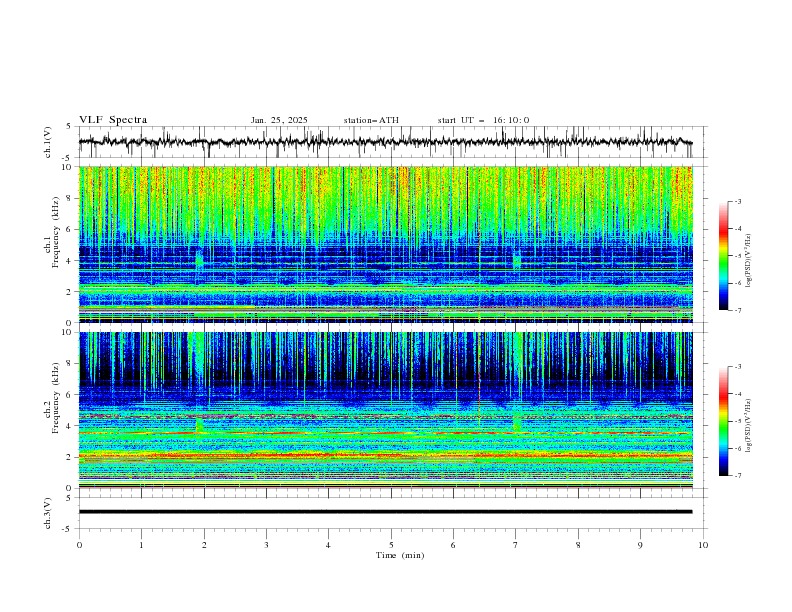Image resolution: width=792 pixels, height=612 pixels.
Task: Select the date text "Jan. 25, 2025"
Action: coord(279,120)
